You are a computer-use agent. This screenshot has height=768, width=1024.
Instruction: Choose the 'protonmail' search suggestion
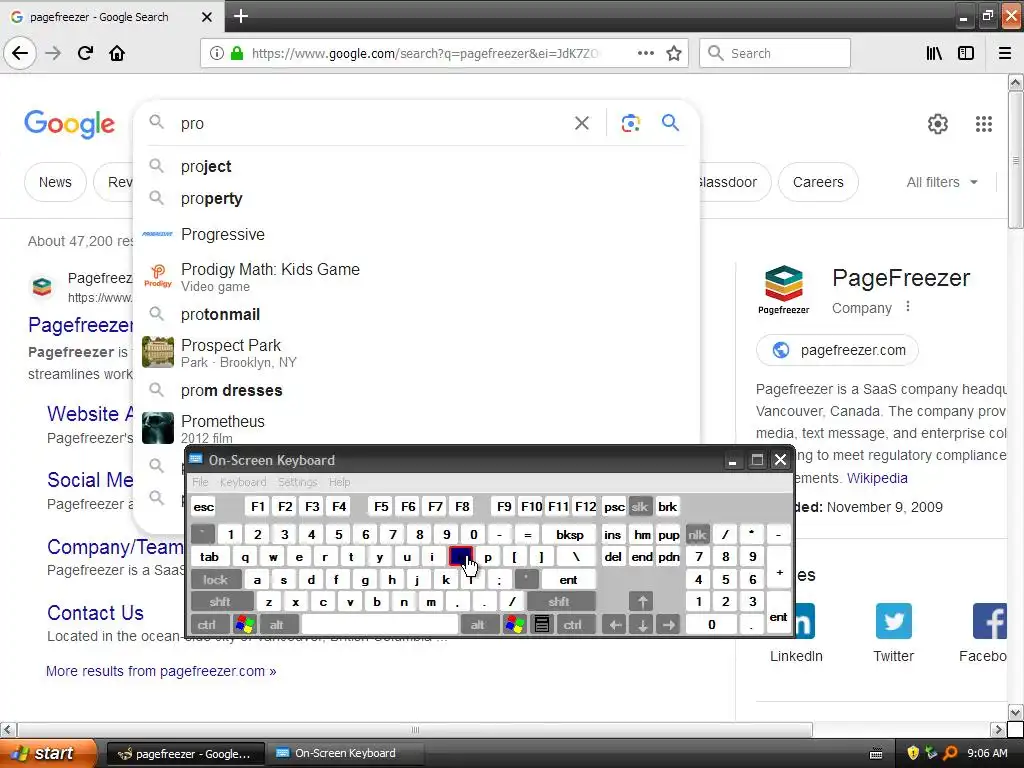[415, 315]
